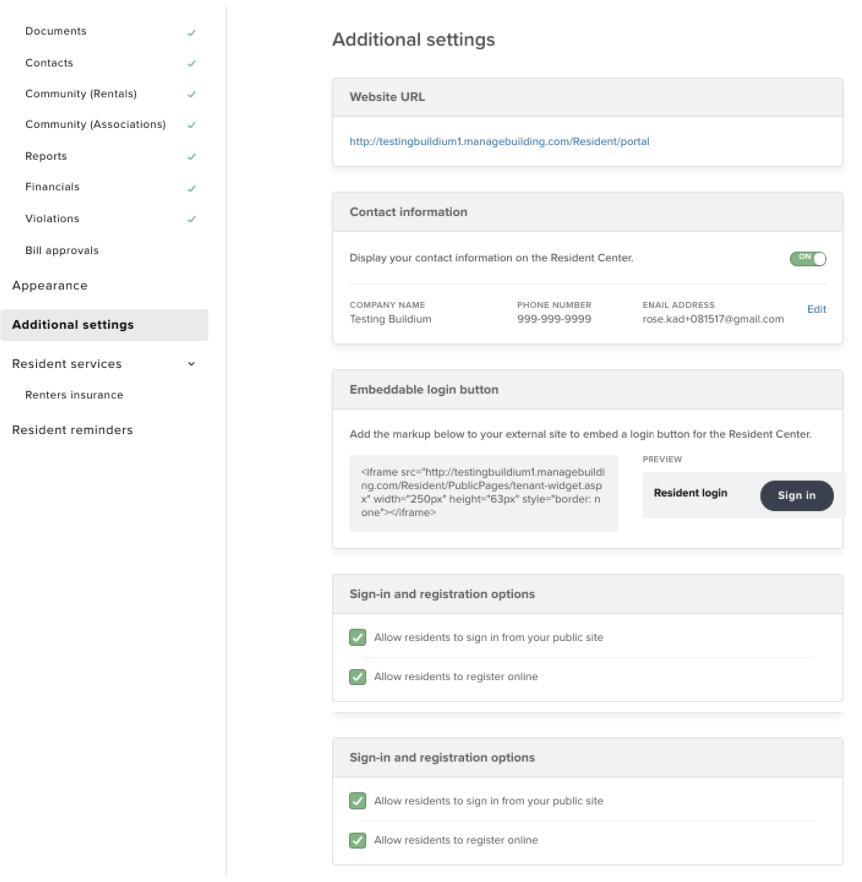The width and height of the screenshot is (862, 882).
Task: Collapse the Resident services chevron
Action: click(x=191, y=364)
